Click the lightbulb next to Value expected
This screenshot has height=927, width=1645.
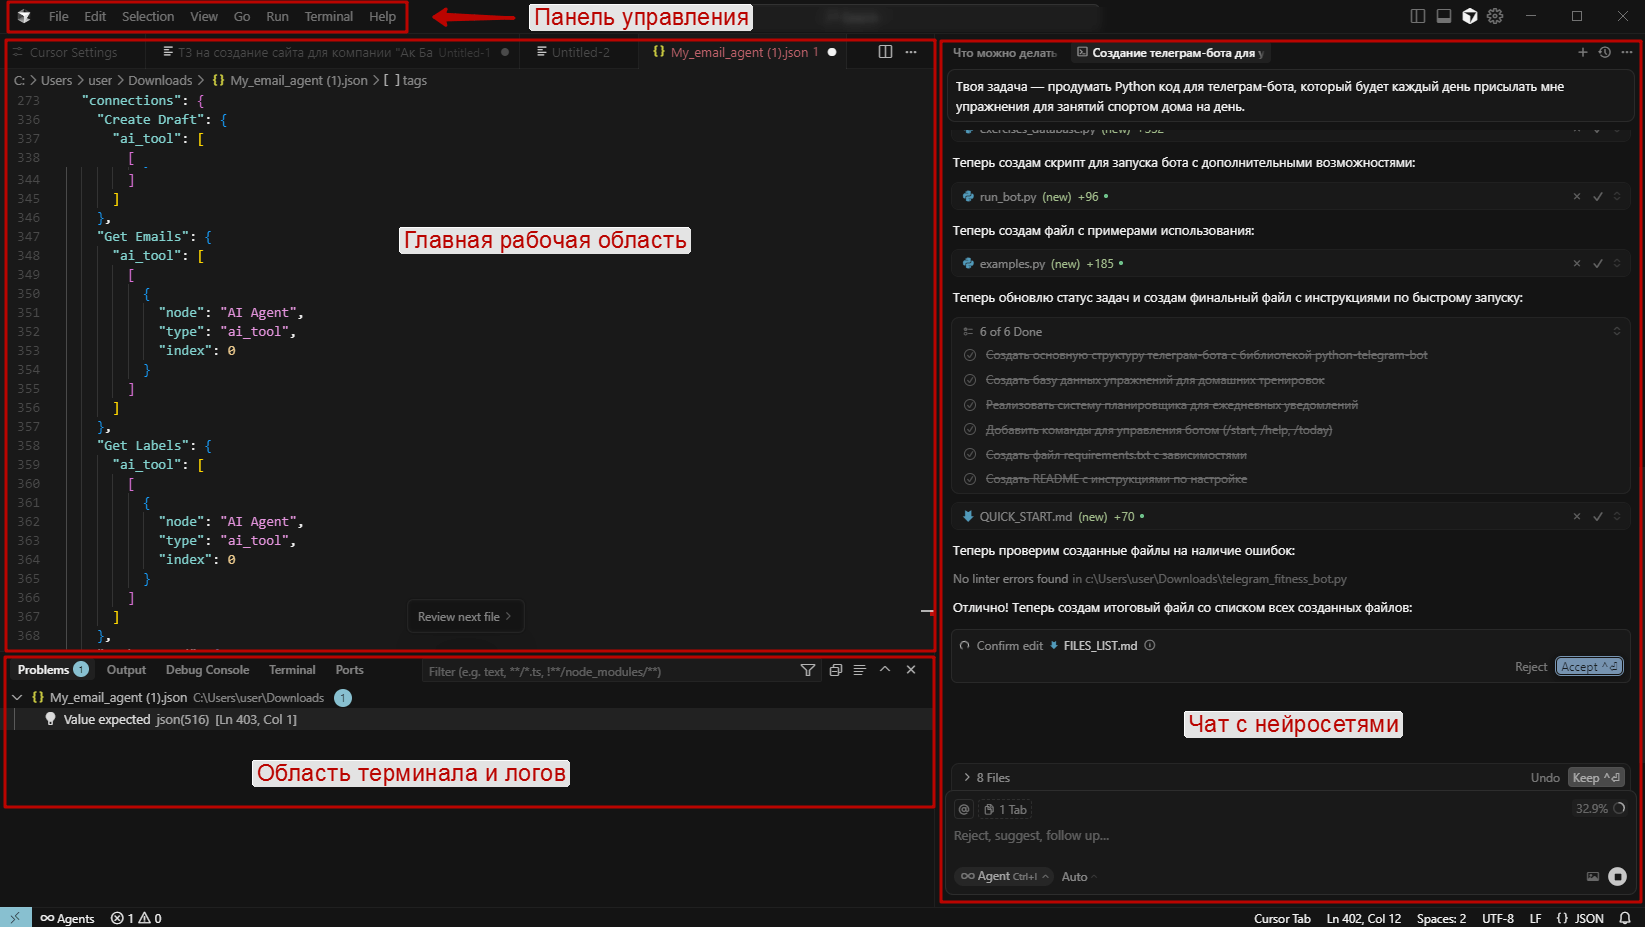50,719
